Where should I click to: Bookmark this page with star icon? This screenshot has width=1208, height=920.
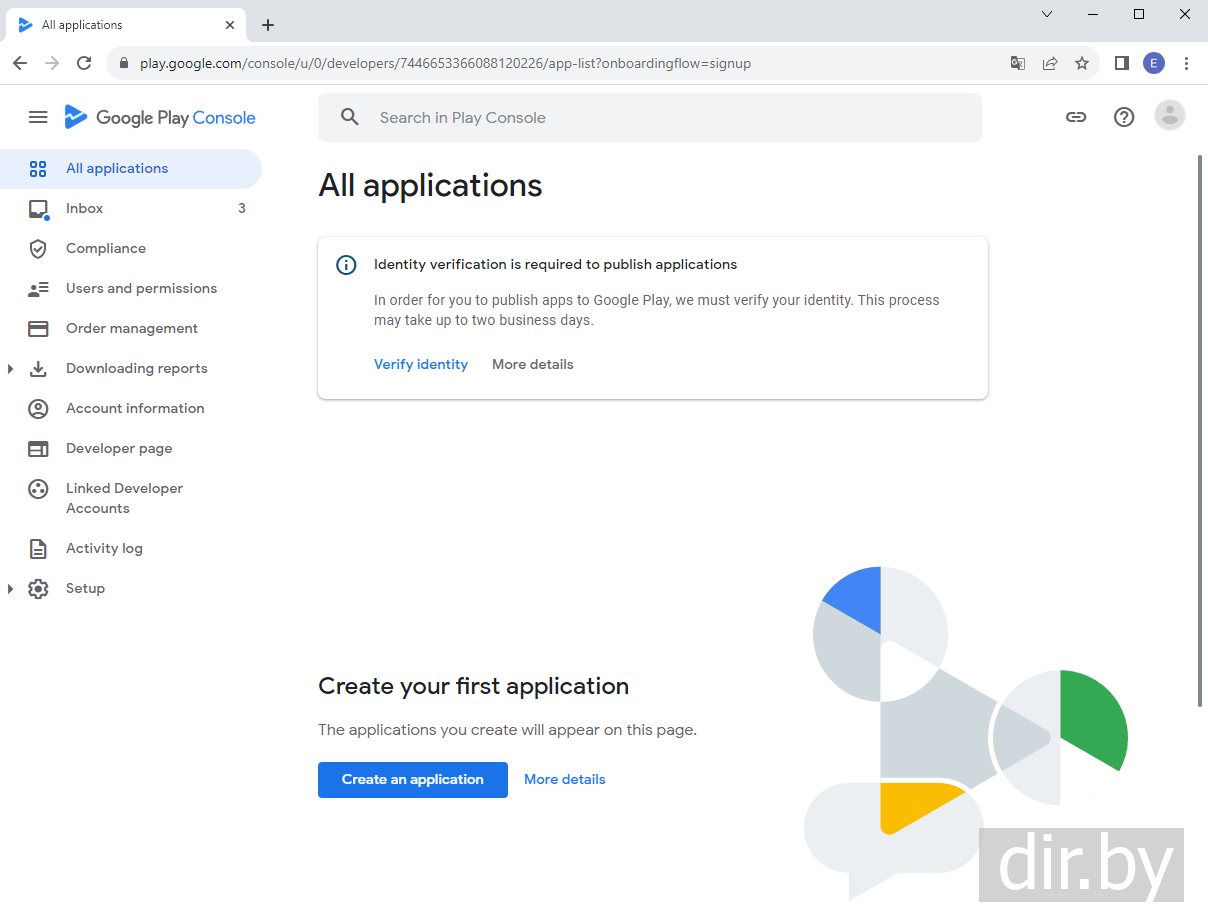click(1082, 63)
